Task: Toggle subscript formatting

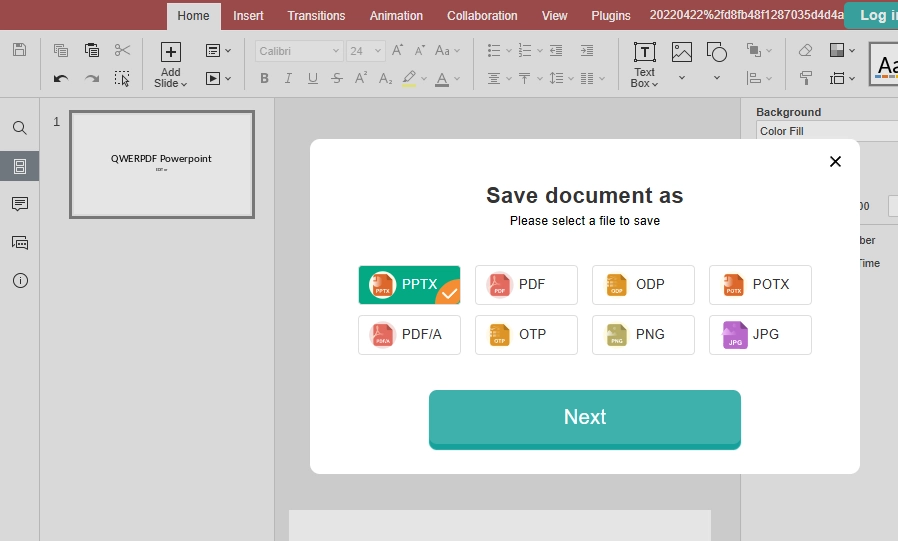Action: pos(385,78)
